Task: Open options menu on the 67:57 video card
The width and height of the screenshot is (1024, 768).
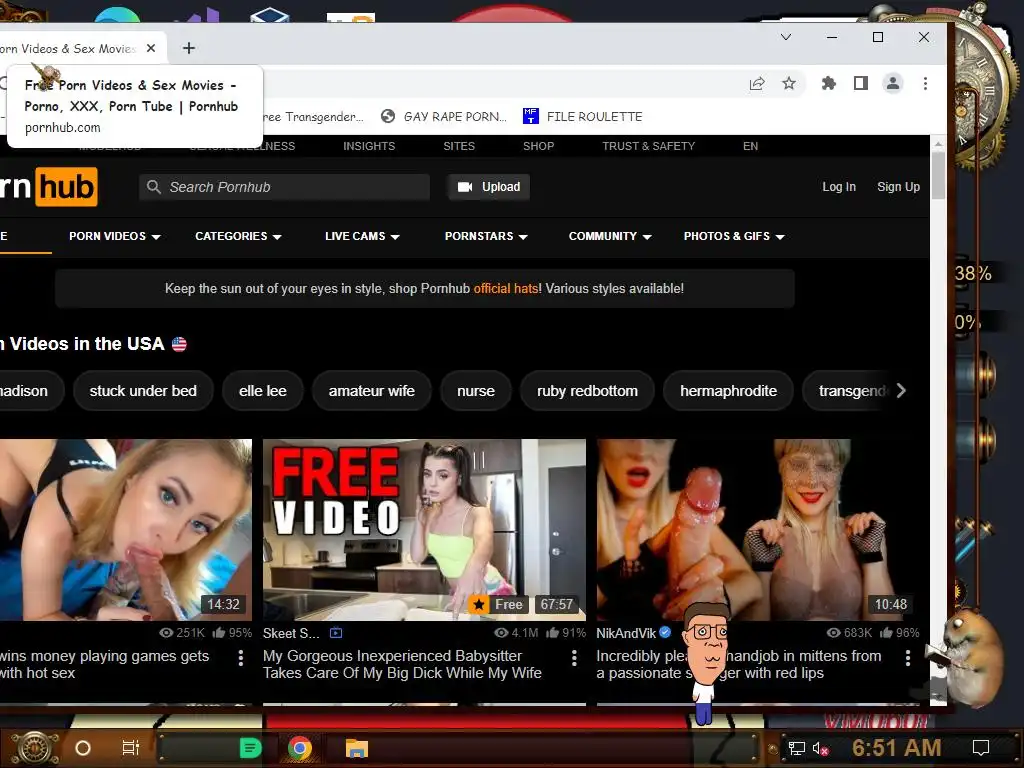Action: [x=574, y=658]
